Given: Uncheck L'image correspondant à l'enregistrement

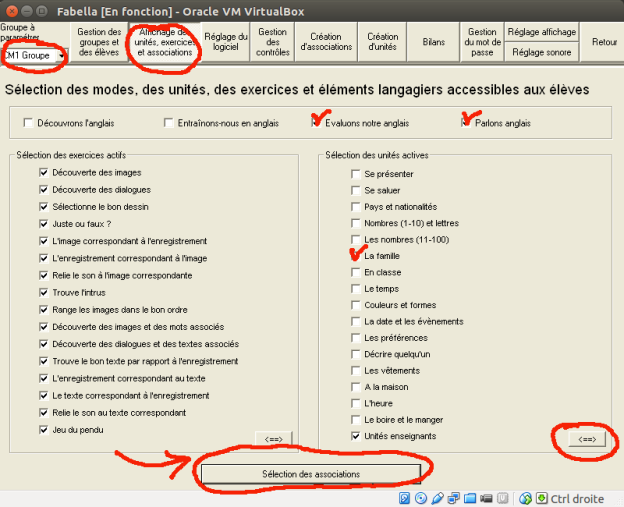Looking at the screenshot, I should 44,241.
